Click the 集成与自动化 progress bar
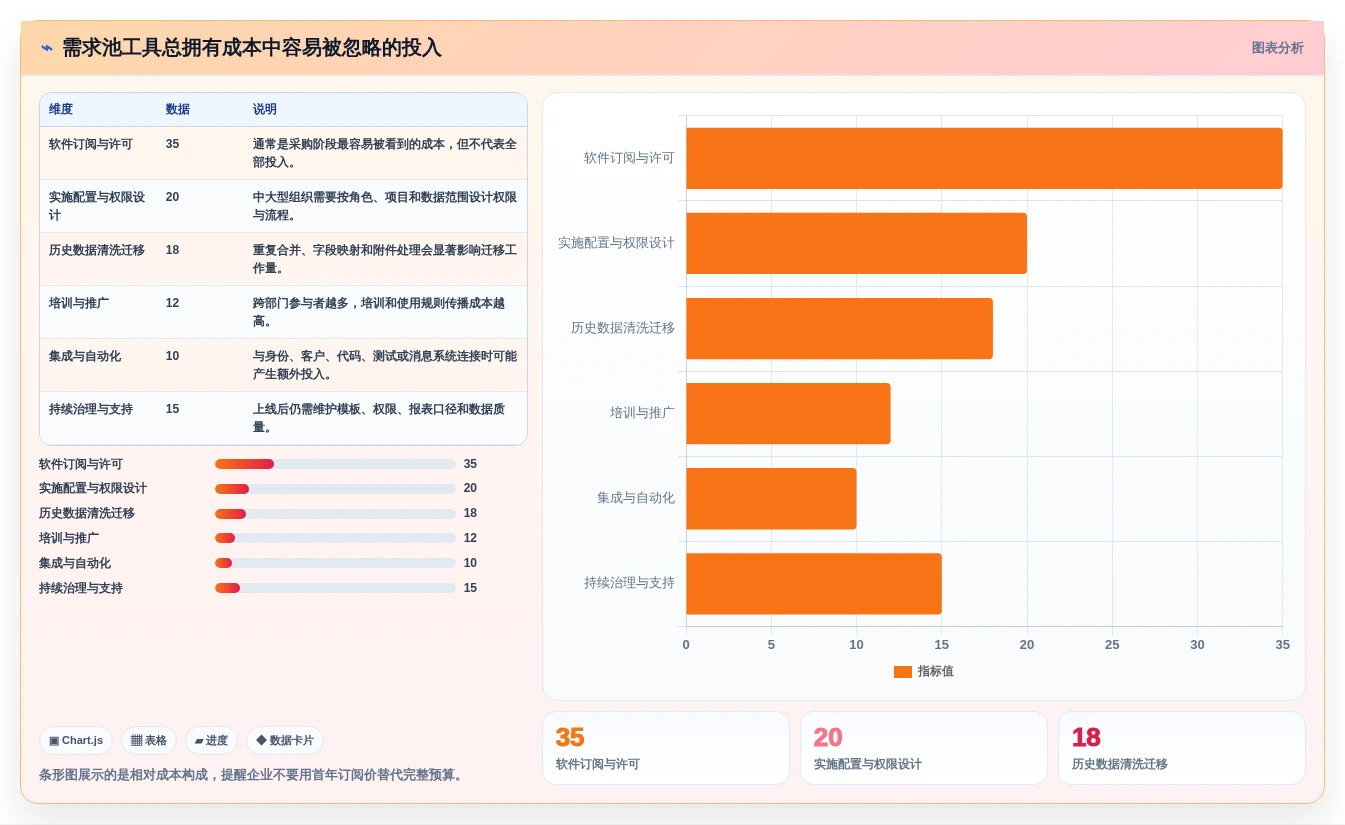 (x=335, y=563)
